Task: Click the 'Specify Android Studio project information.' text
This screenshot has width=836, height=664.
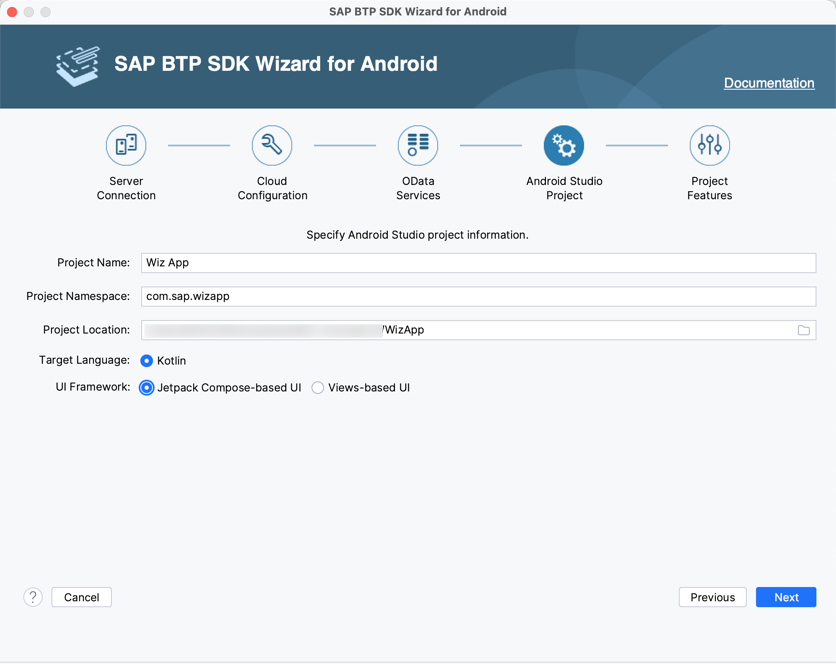Action: pos(417,235)
